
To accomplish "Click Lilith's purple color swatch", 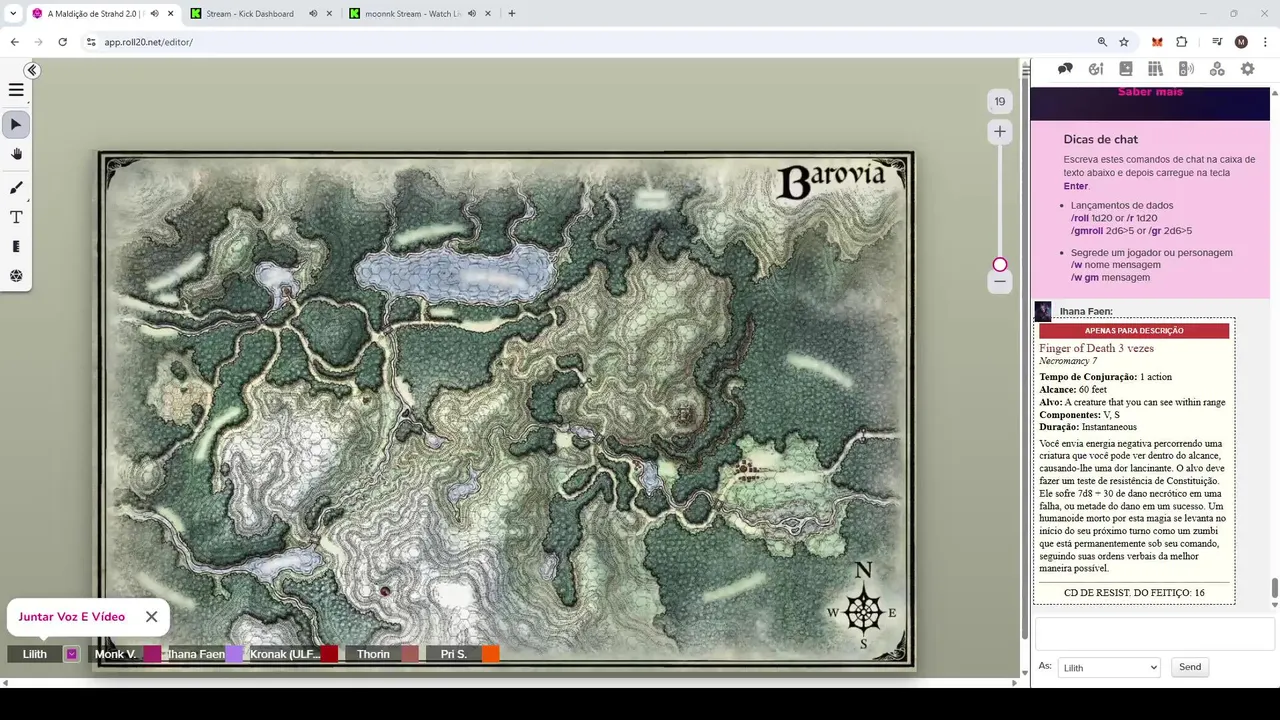I will (71, 654).
